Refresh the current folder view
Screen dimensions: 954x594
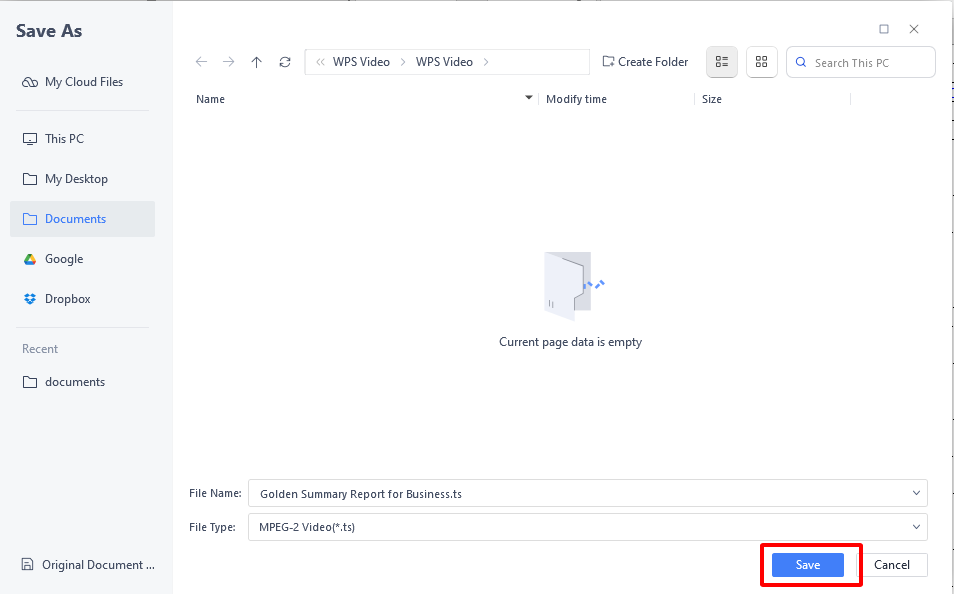pos(284,61)
